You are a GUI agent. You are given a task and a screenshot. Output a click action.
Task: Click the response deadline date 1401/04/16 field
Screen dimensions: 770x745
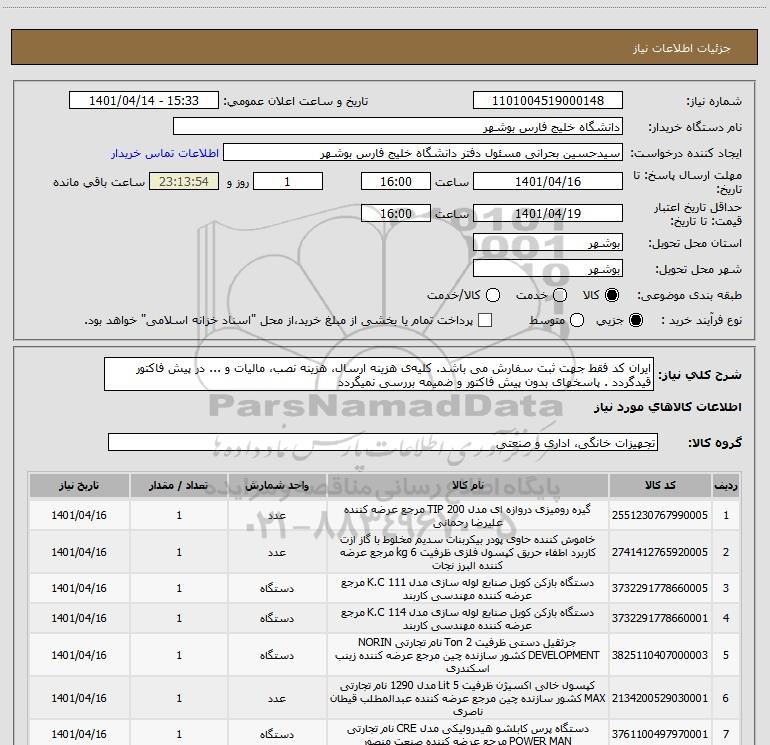click(x=548, y=182)
